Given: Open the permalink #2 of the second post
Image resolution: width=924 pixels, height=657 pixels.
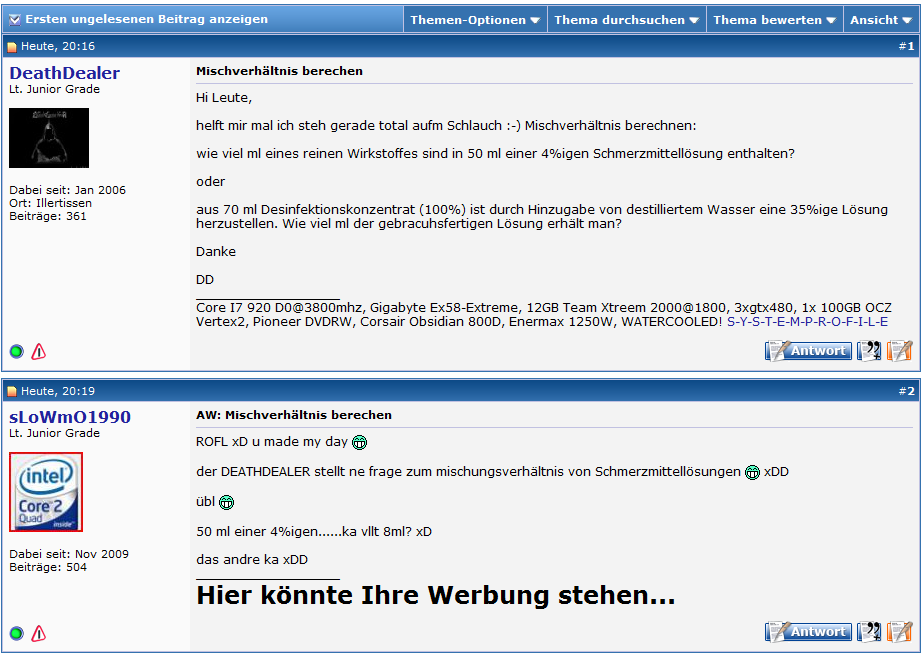Looking at the screenshot, I should (907, 391).
